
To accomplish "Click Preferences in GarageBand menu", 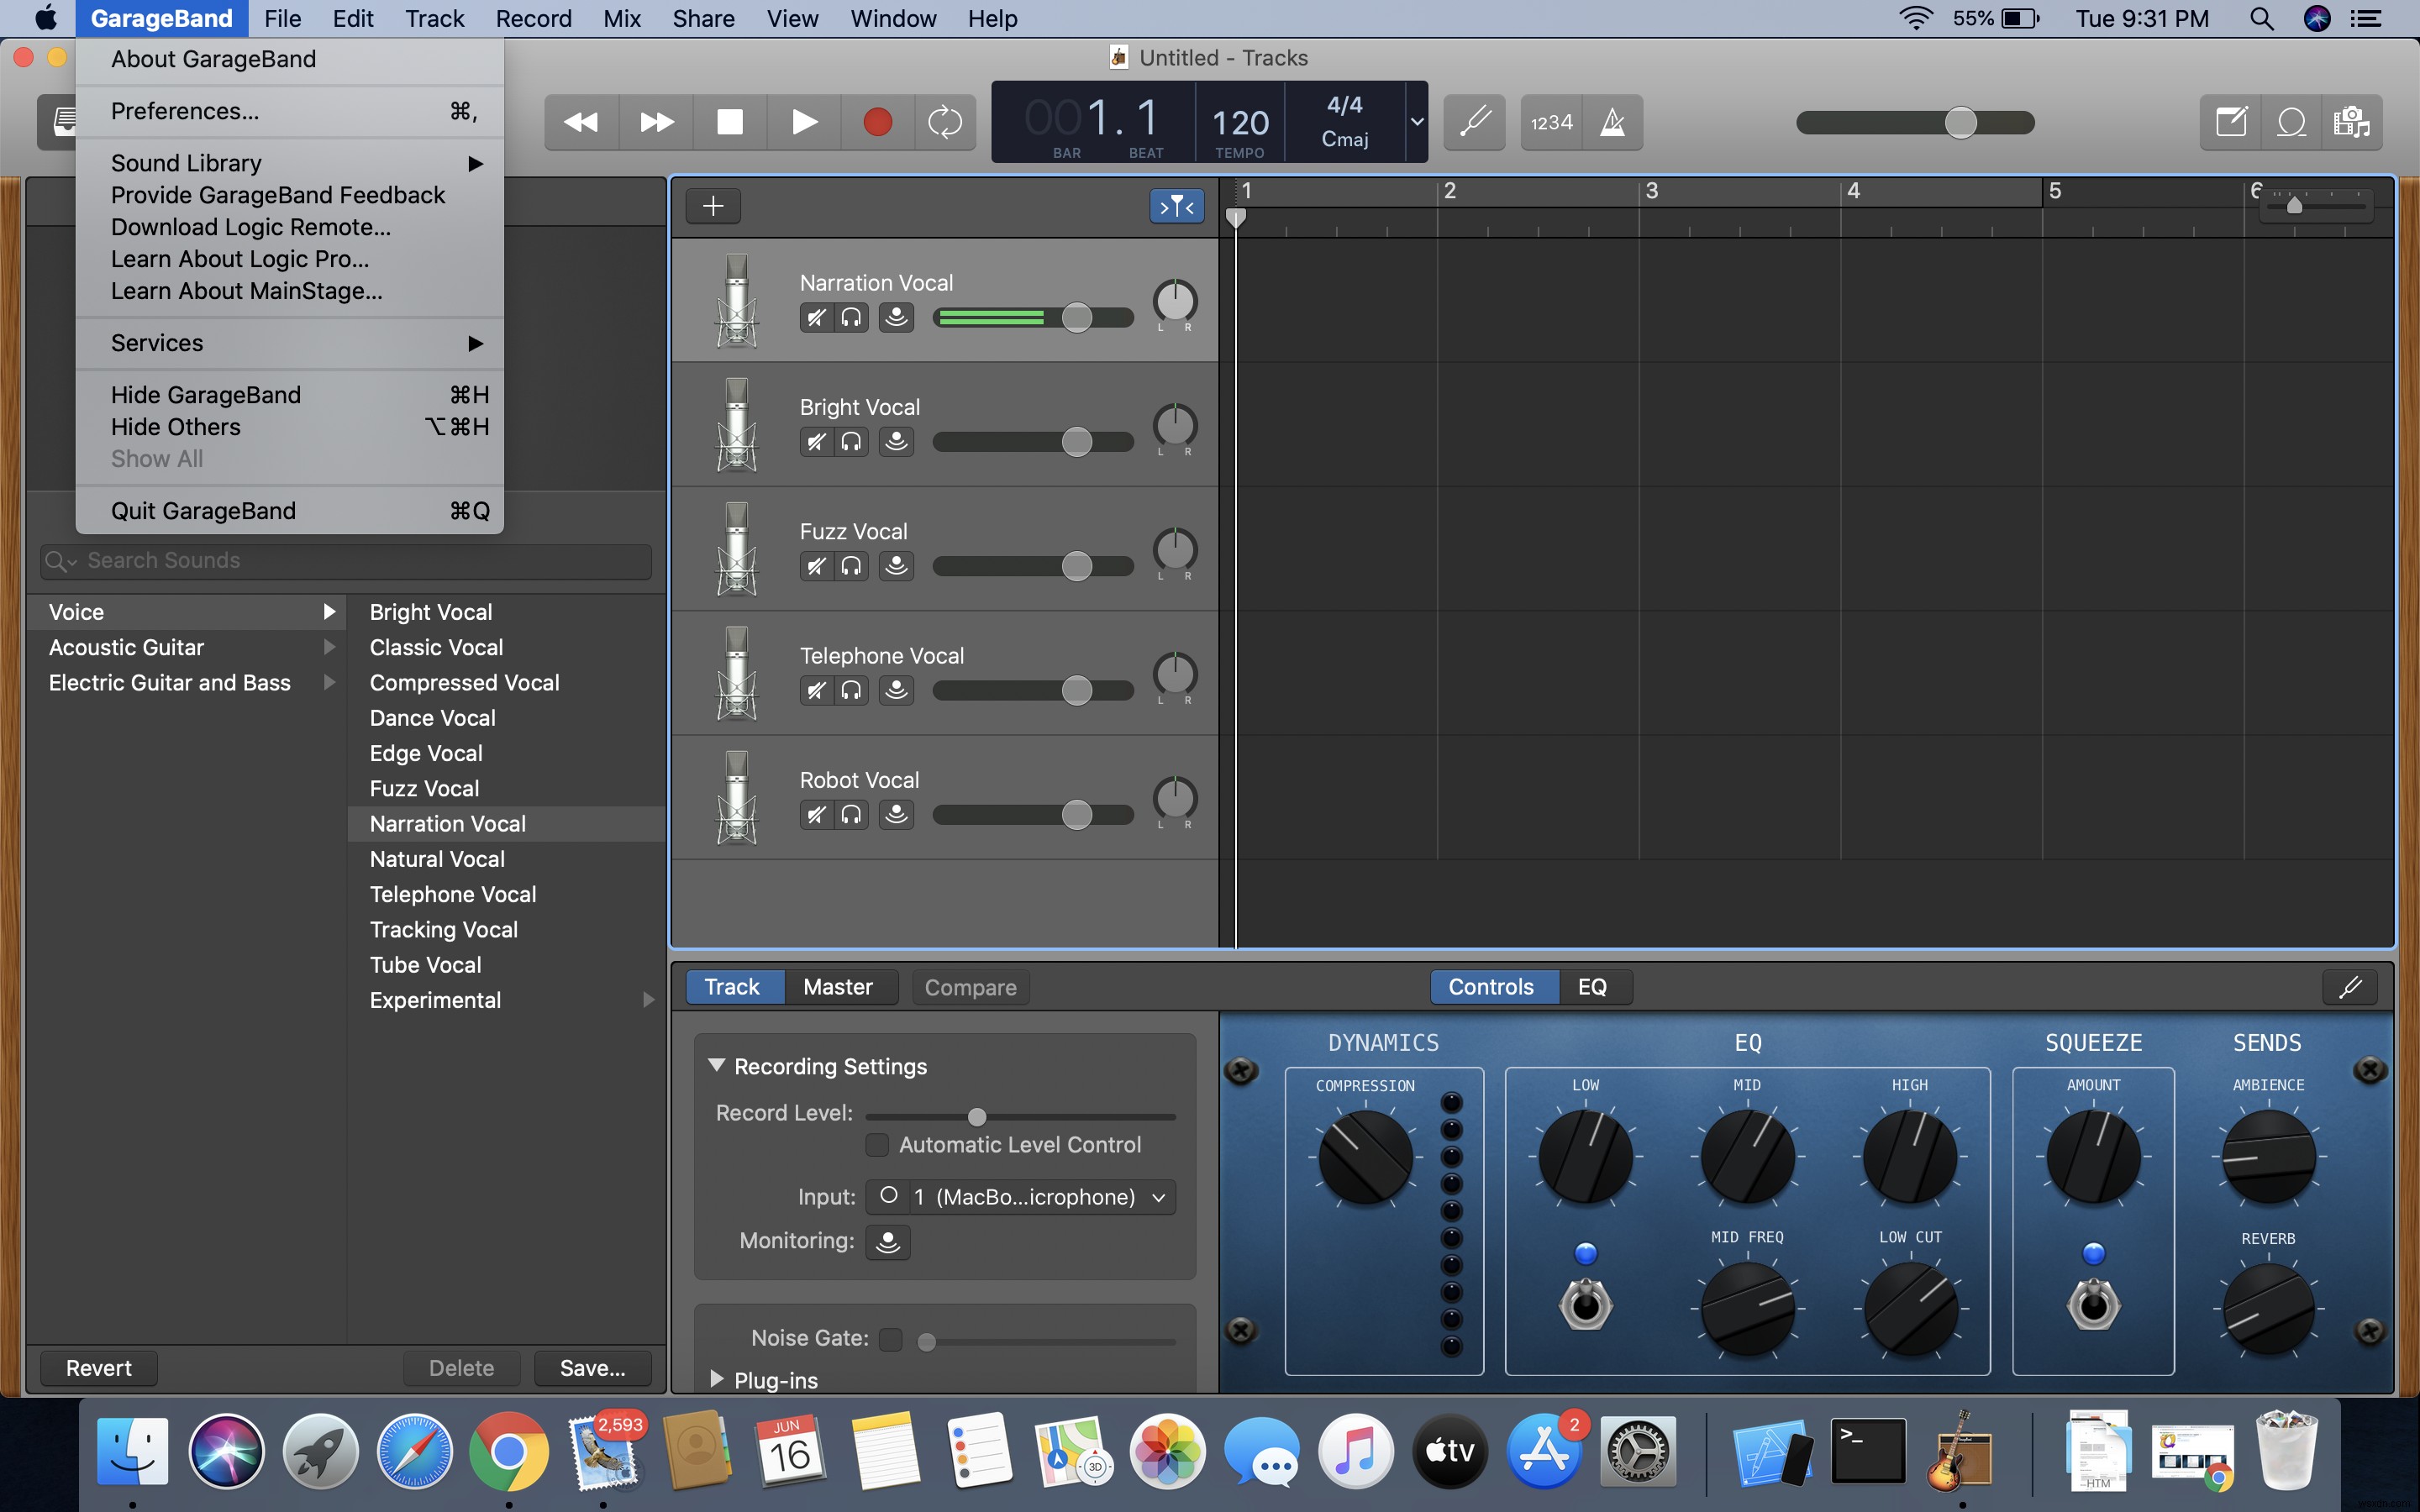I will click(183, 110).
